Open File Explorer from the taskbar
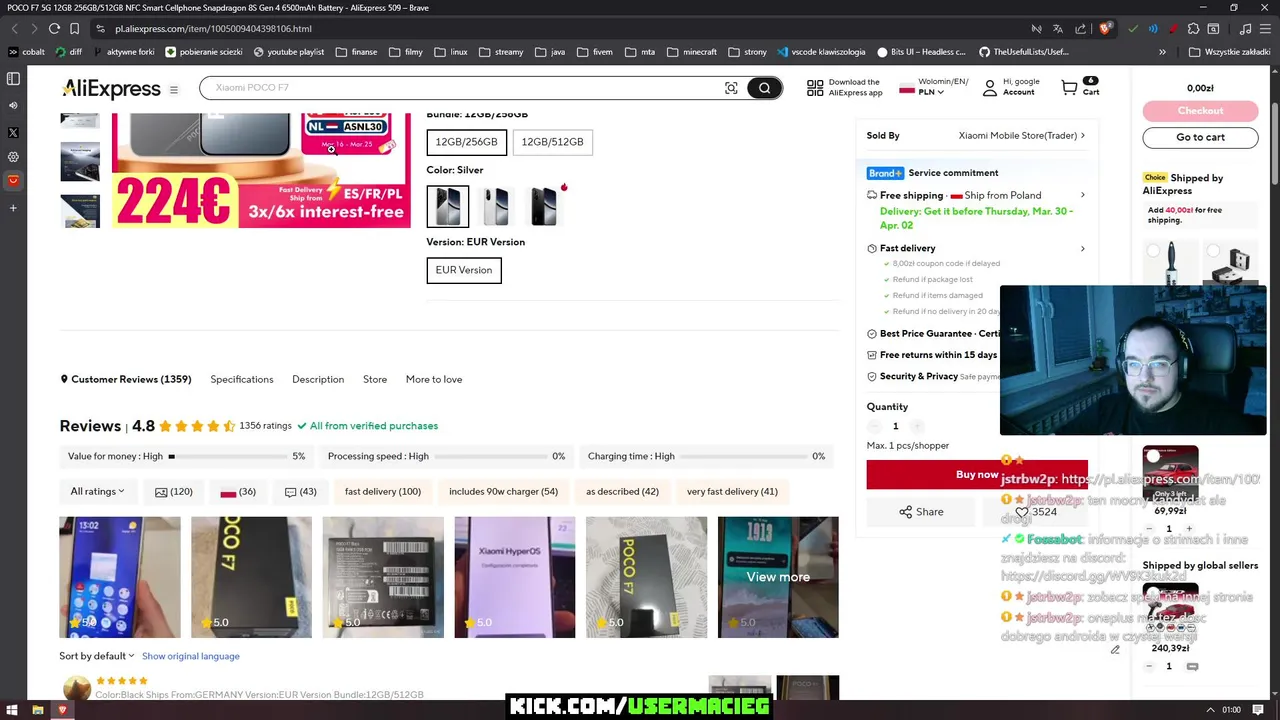Viewport: 1280px width, 720px height. point(38,710)
